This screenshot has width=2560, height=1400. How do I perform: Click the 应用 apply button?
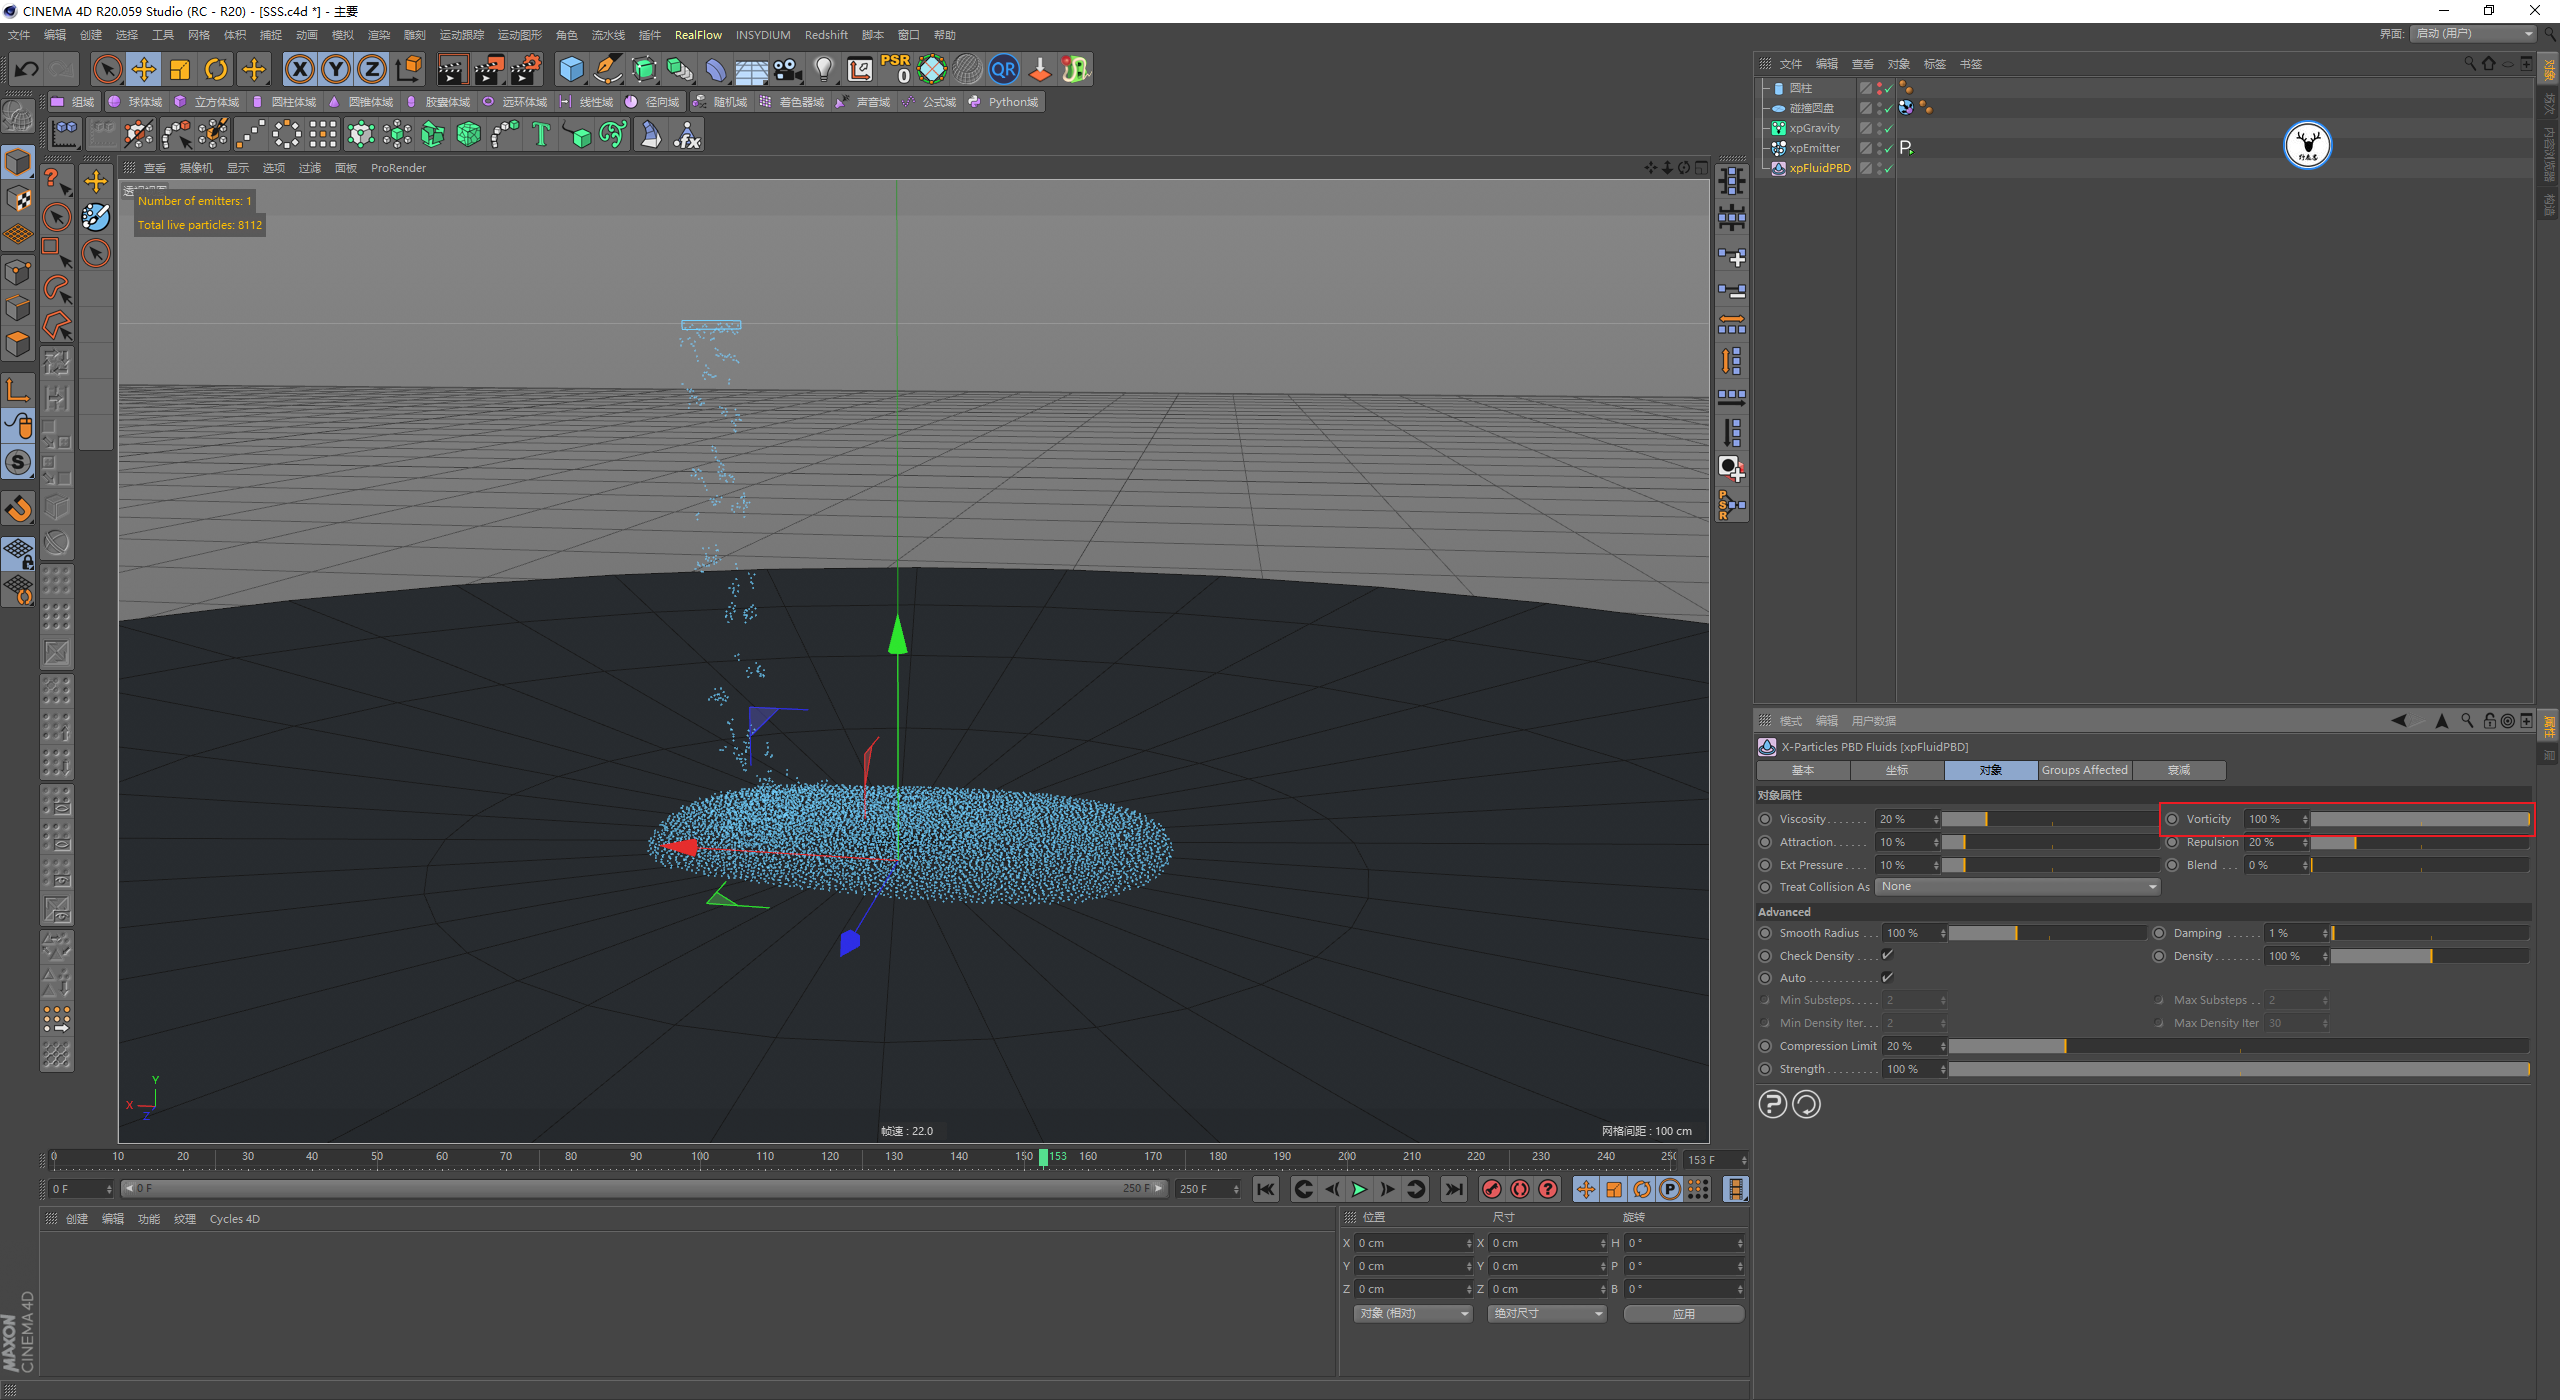(x=1683, y=1313)
